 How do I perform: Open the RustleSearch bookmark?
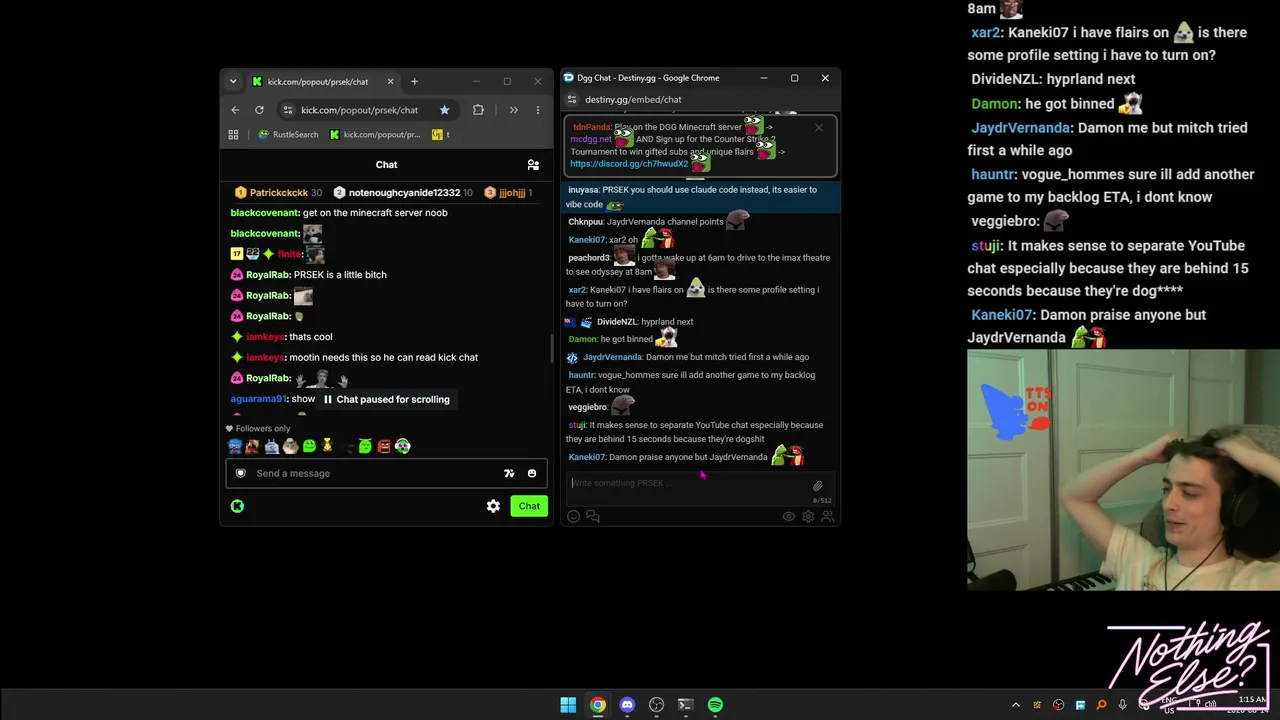[x=288, y=134]
